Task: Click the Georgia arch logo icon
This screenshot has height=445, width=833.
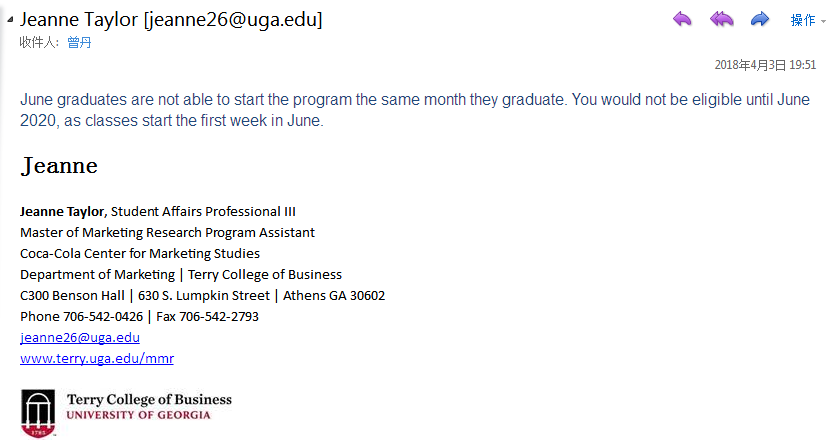Action: click(x=39, y=412)
